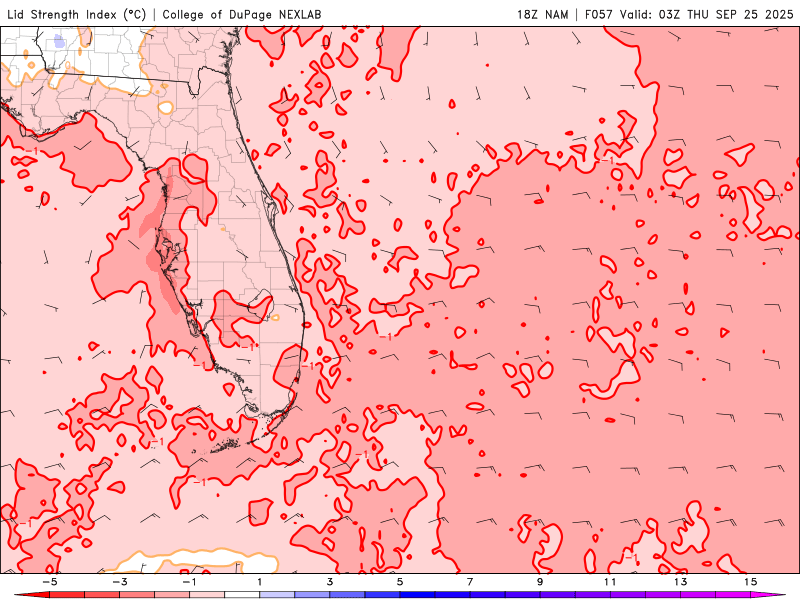Click the 5 value on the colorbar scale
800x600 pixels.
pos(400,582)
